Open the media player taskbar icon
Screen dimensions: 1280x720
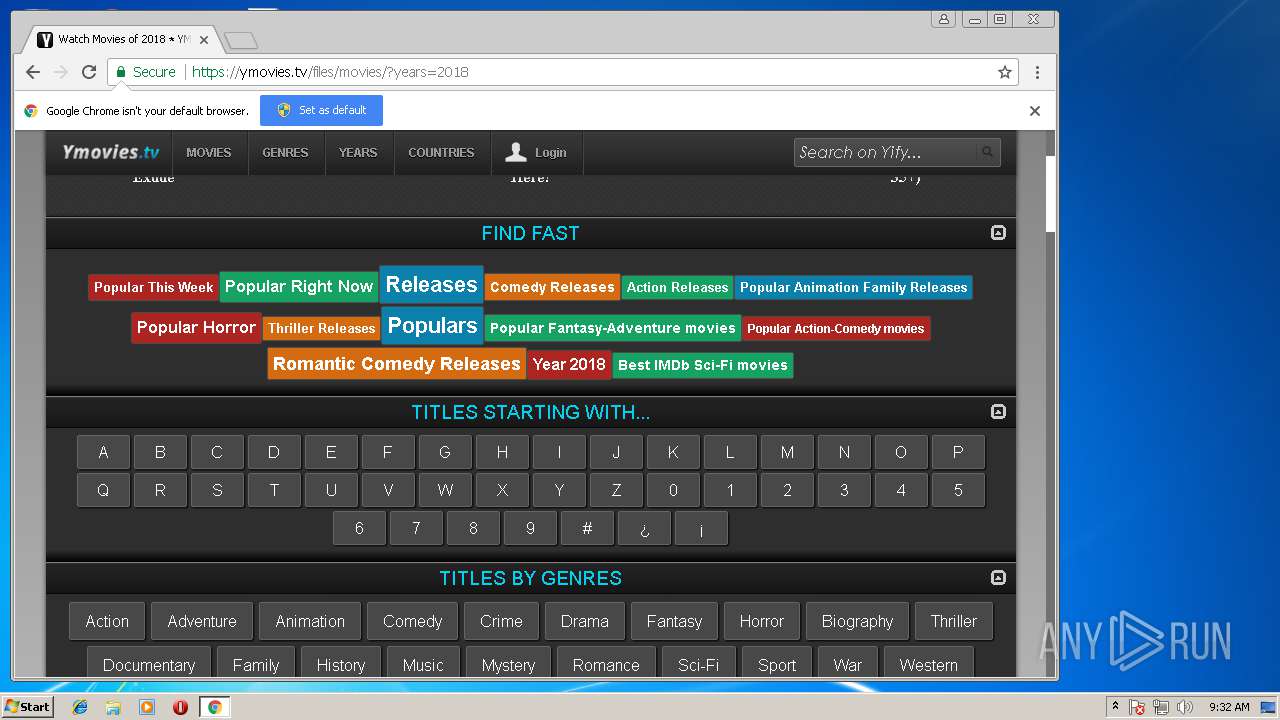[147, 707]
